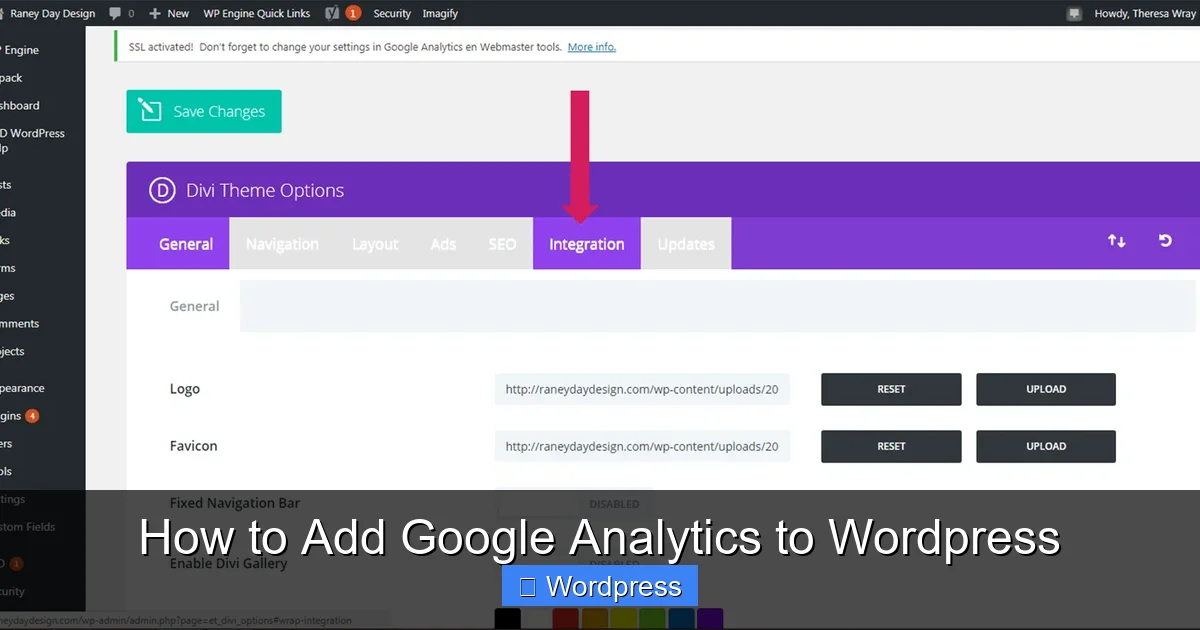The image size is (1200, 630).
Task: Pick the black color swatch
Action: tap(508, 618)
